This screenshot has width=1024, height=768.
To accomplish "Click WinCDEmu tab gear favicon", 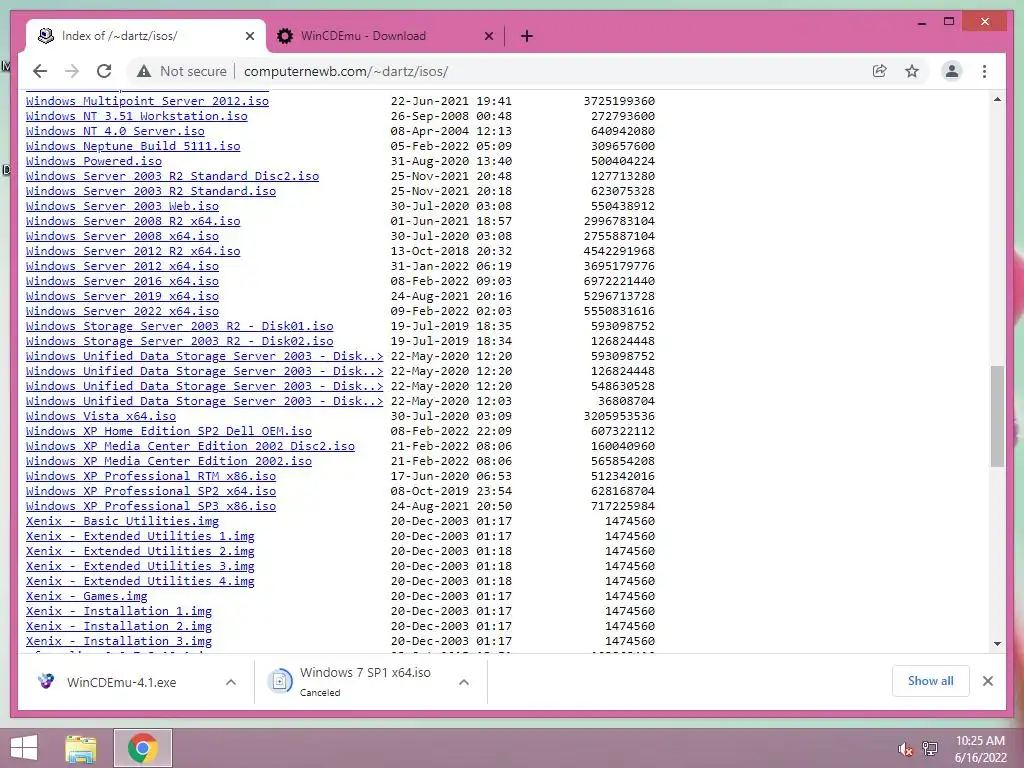I will [285, 36].
